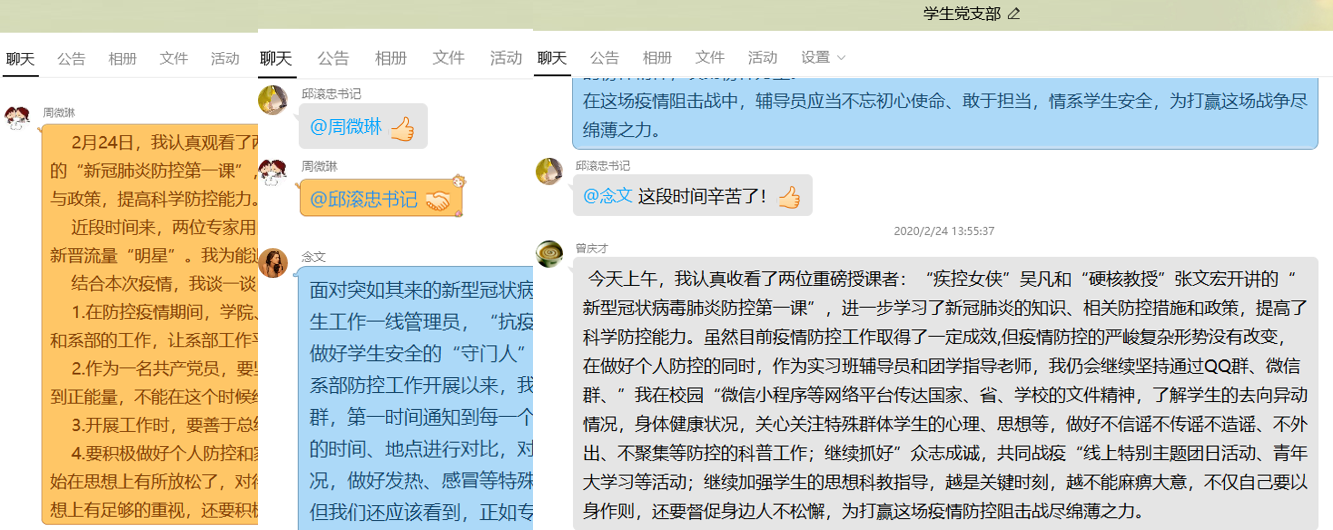Click thumbs-up emoji after 这段时间辛苦了
The image size is (1333, 530).
point(789,196)
